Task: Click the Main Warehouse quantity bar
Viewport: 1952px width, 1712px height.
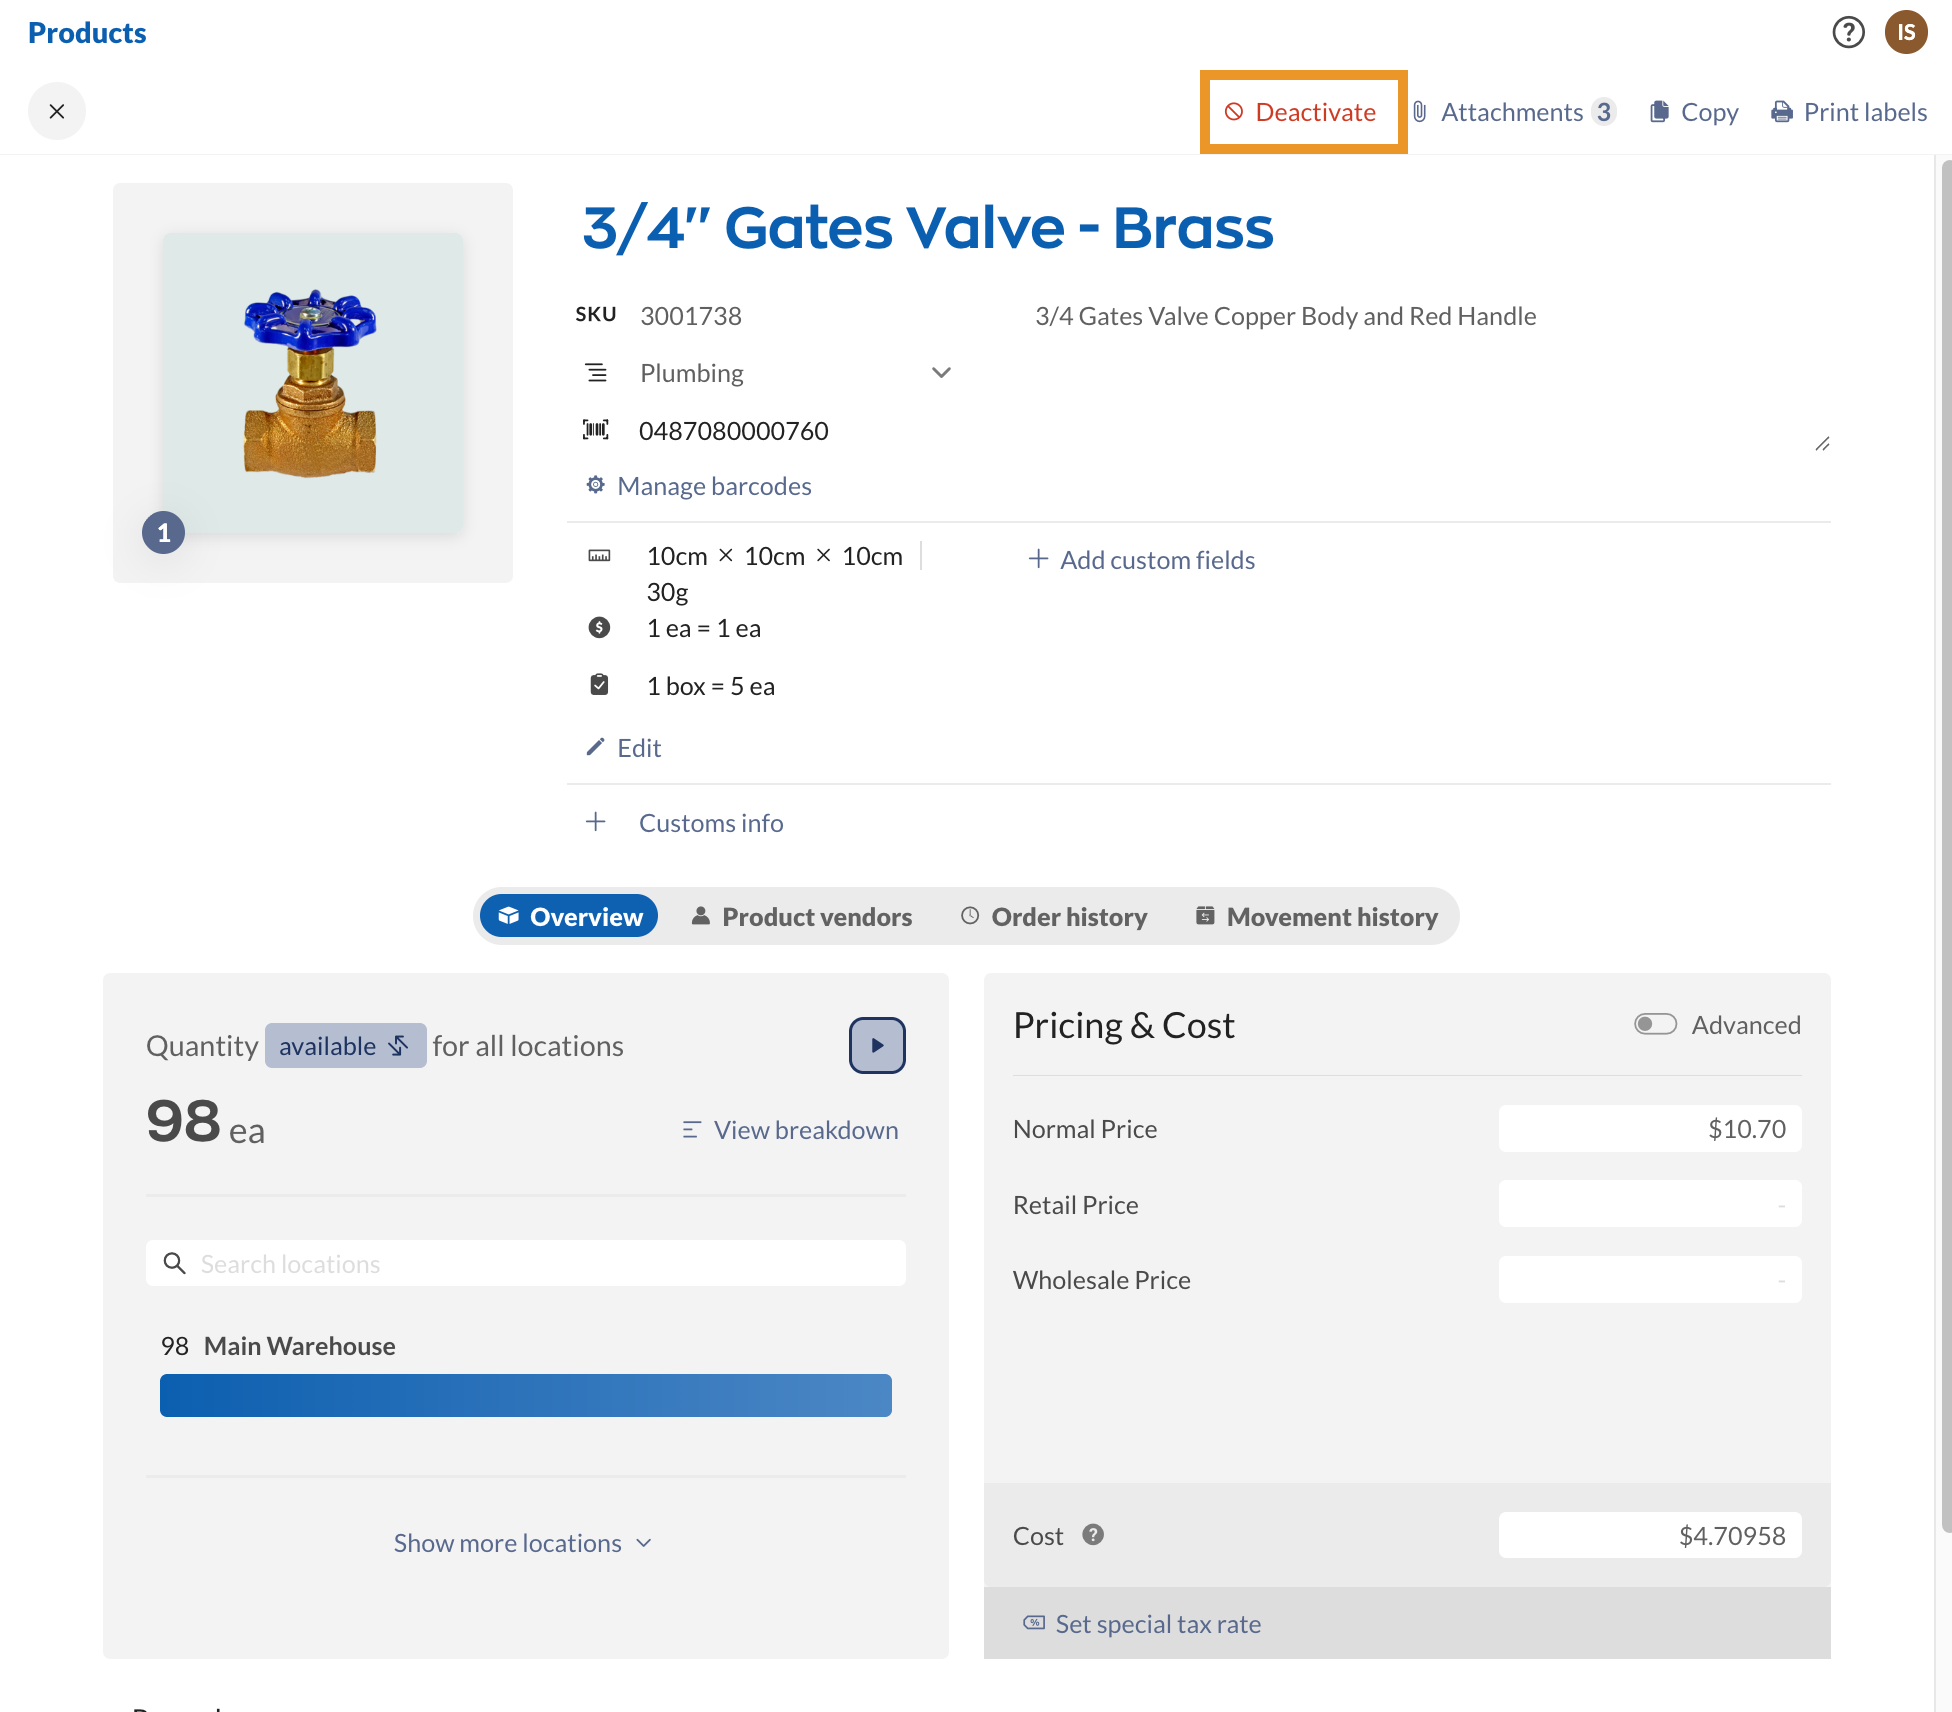Action: 525,1395
